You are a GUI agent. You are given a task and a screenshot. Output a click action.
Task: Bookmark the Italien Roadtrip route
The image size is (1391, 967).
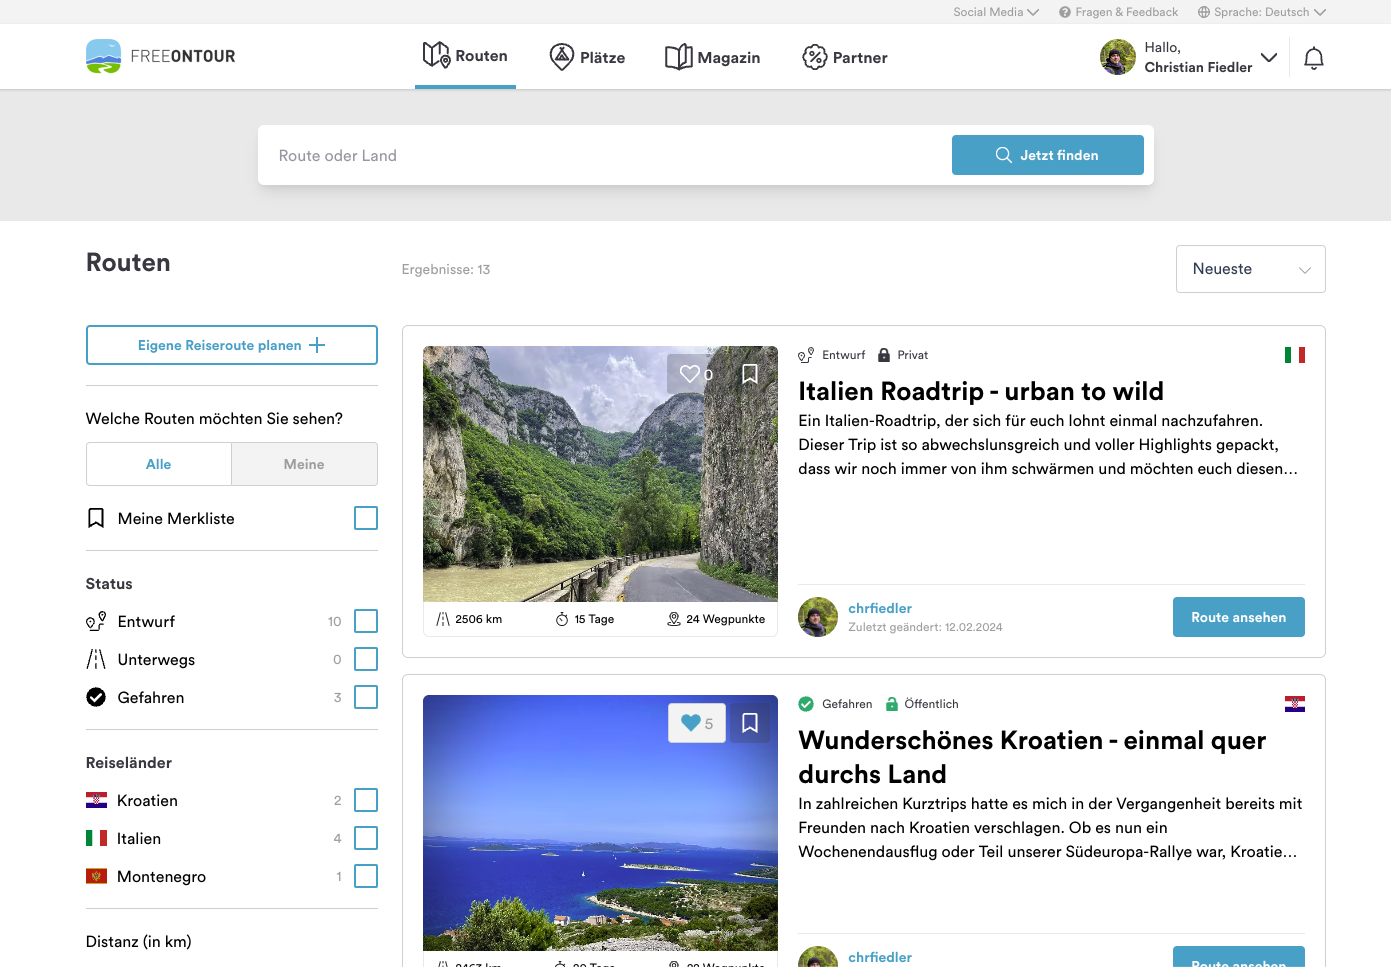750,374
